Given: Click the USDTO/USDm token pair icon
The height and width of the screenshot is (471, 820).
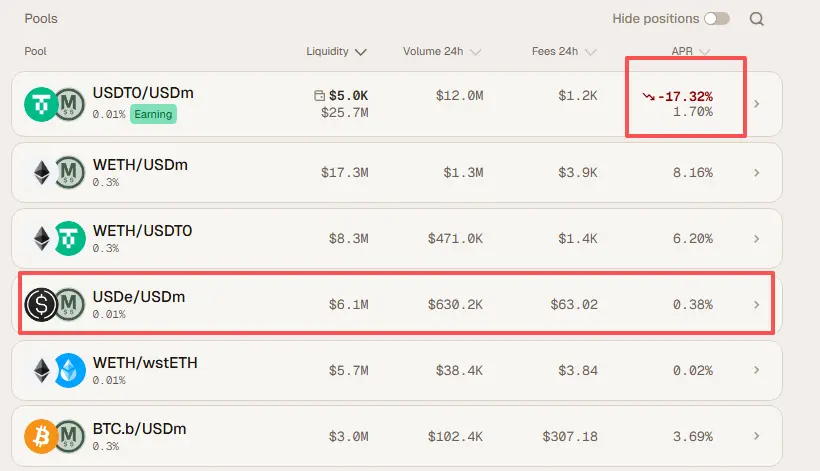Looking at the screenshot, I should point(55,103).
